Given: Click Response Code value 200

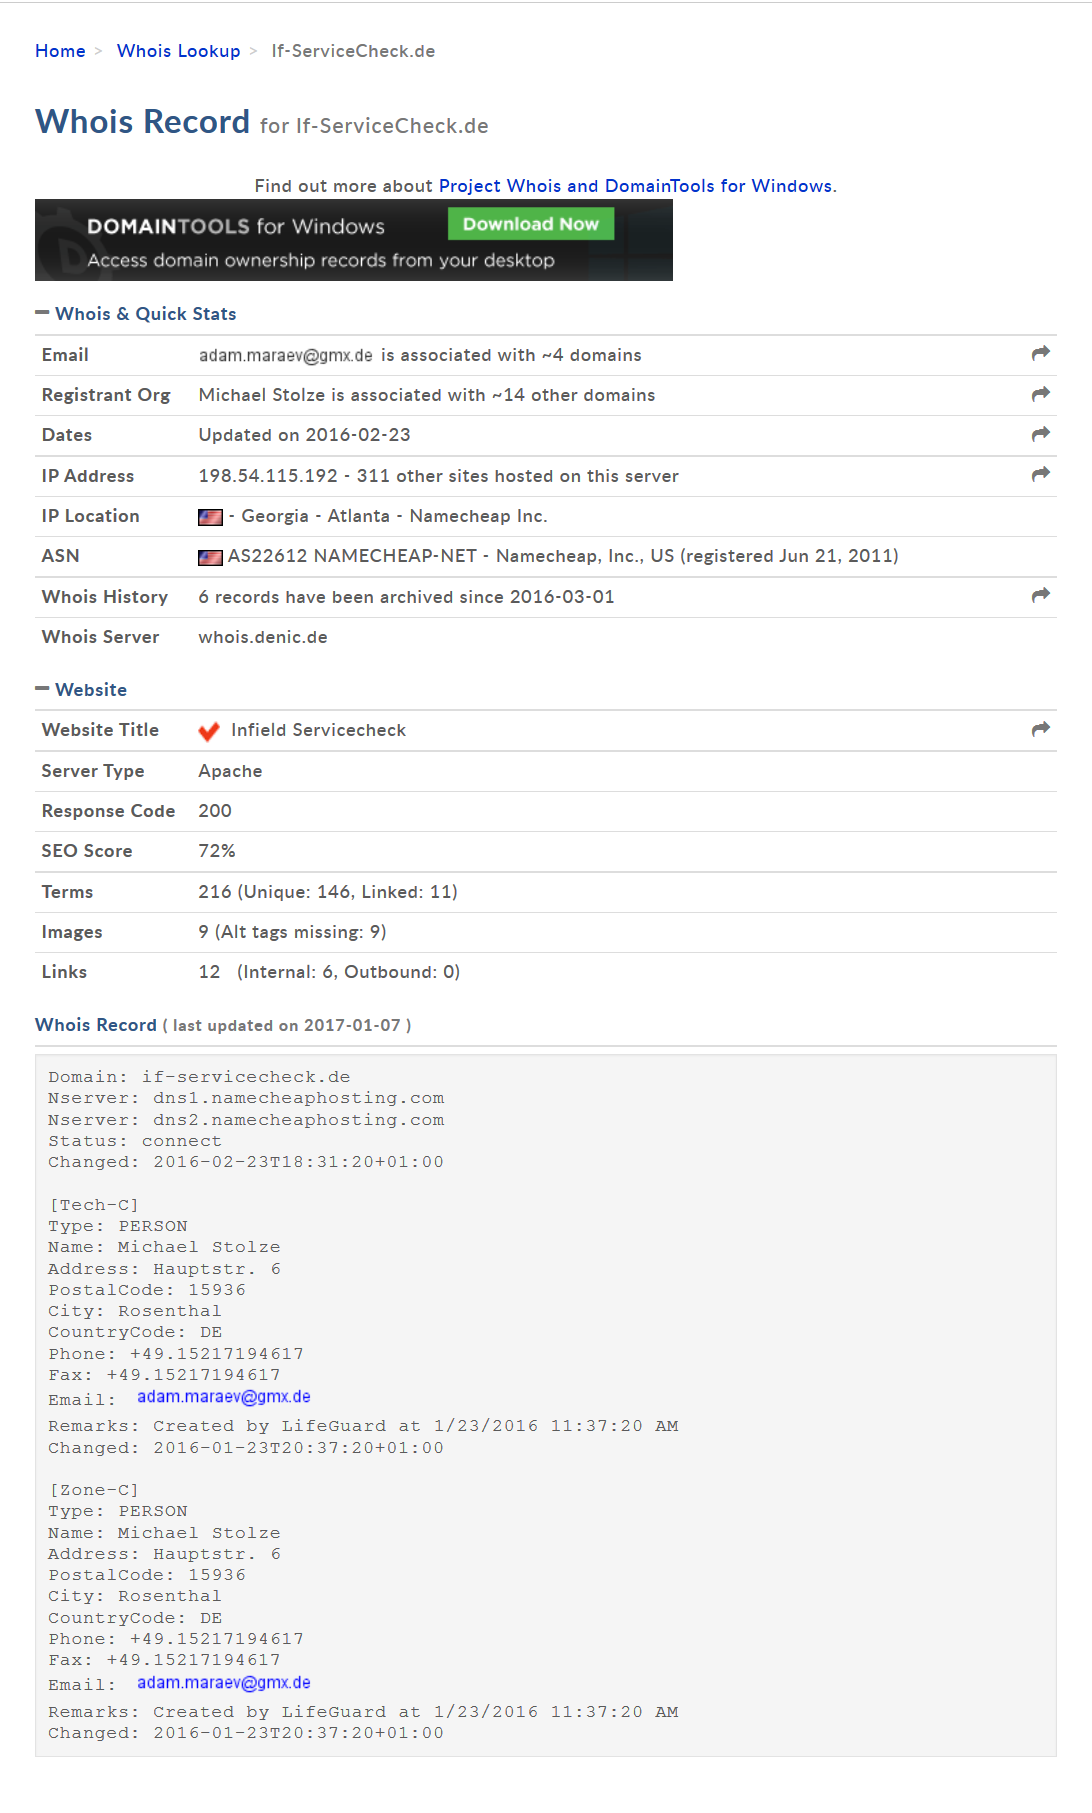Looking at the screenshot, I should tap(215, 811).
